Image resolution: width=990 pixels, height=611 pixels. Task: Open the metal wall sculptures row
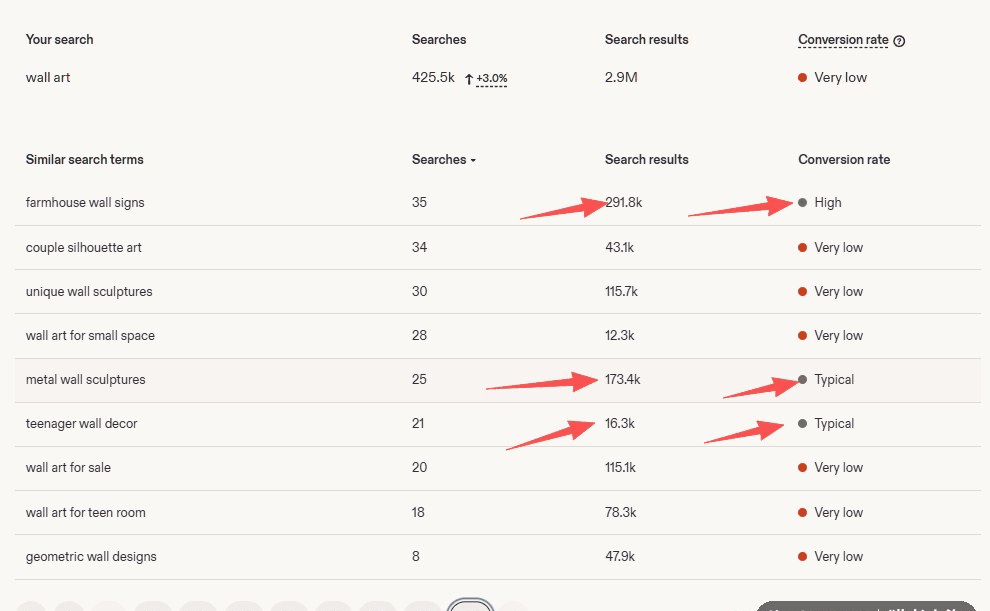pyautogui.click(x=498, y=380)
